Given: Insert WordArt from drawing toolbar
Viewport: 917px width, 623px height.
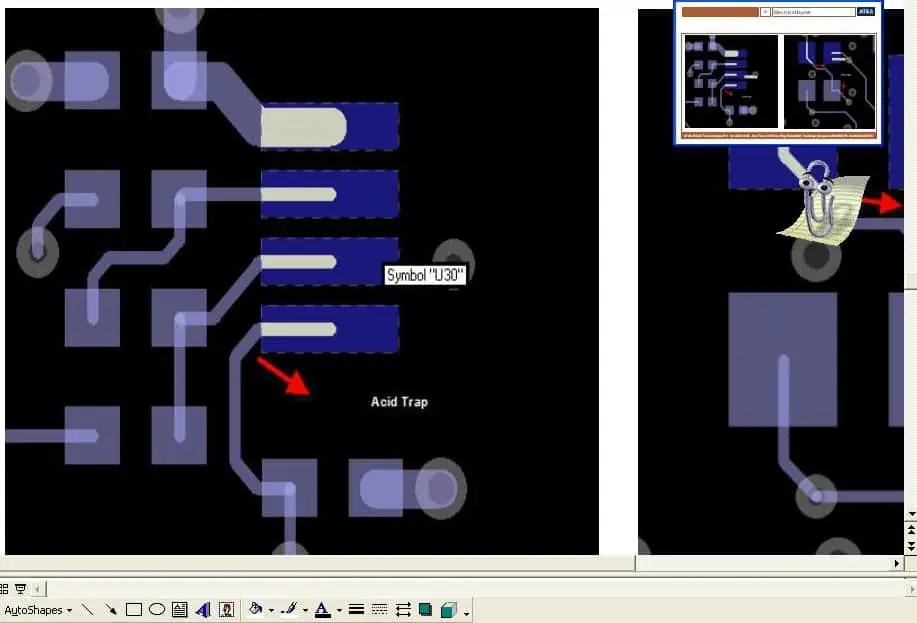Looking at the screenshot, I should click(x=203, y=610).
